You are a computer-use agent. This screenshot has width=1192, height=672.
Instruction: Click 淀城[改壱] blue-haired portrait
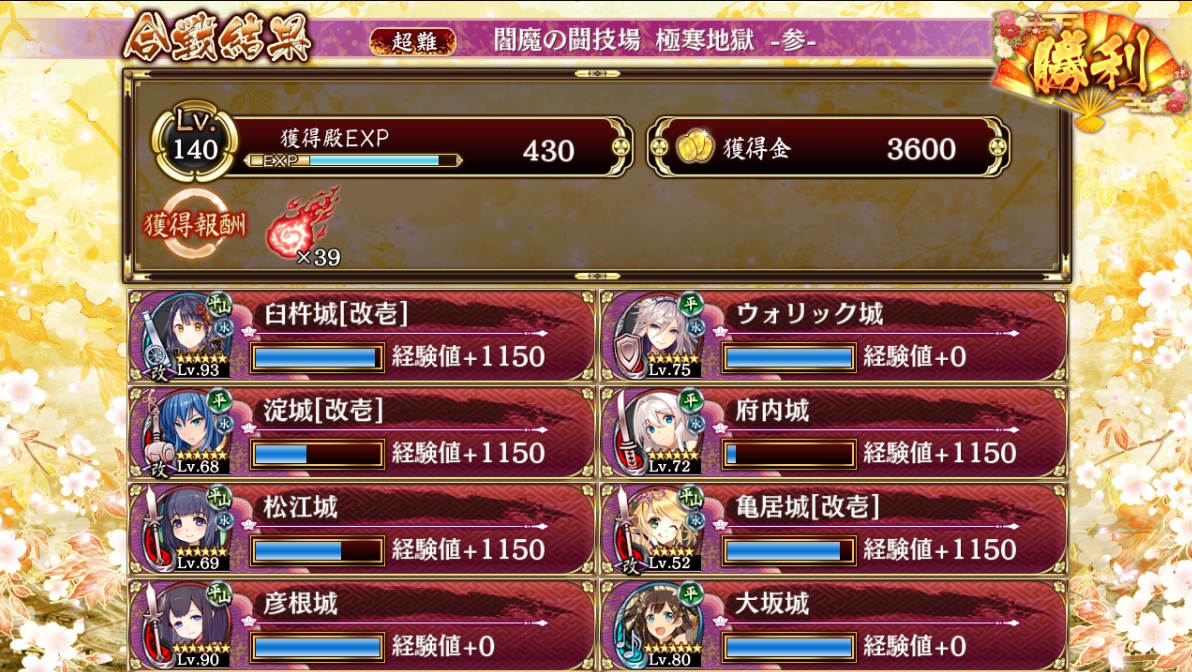tap(189, 432)
